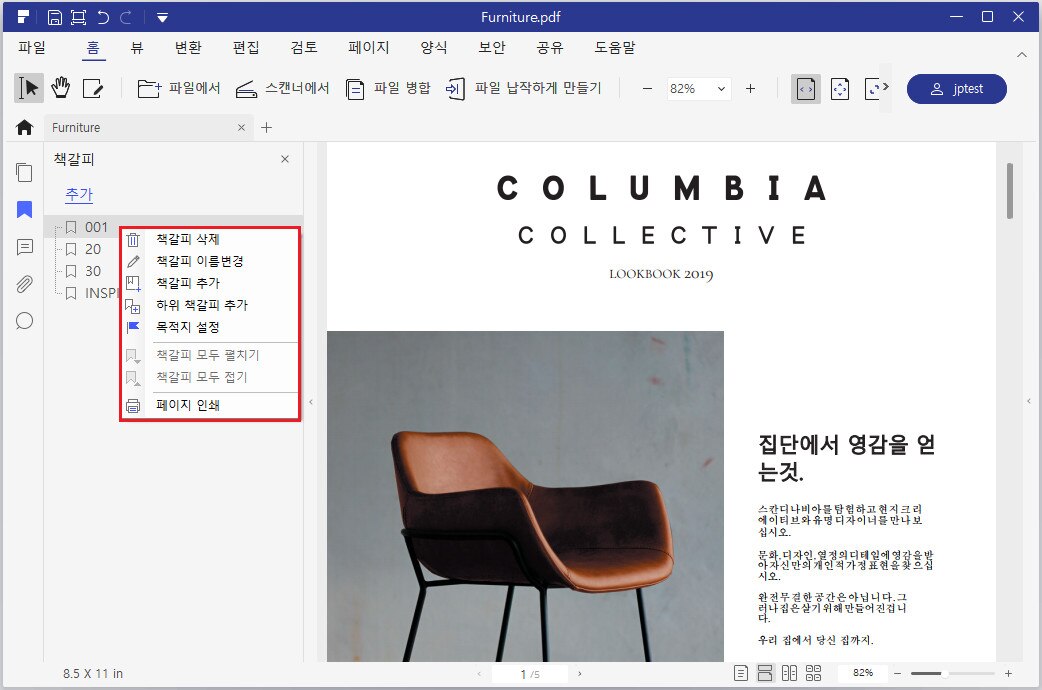
Task: Select the Edit text tool icon
Action: pos(92,88)
